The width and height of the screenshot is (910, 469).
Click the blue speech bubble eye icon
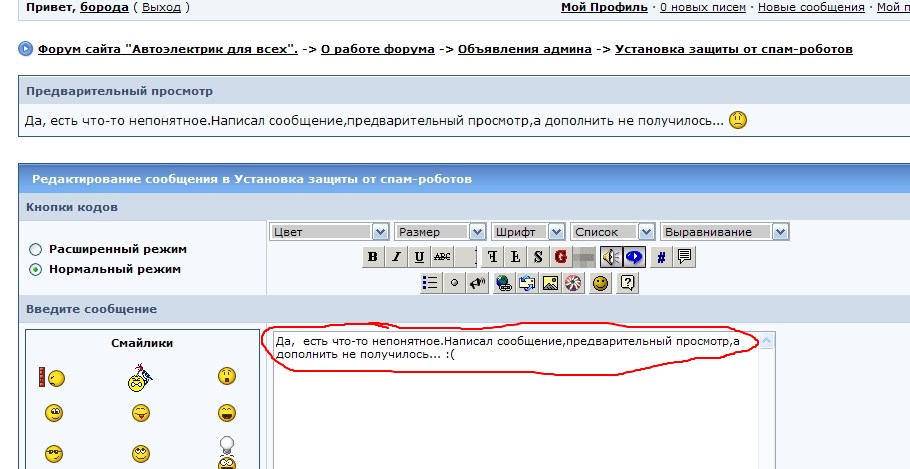point(634,257)
